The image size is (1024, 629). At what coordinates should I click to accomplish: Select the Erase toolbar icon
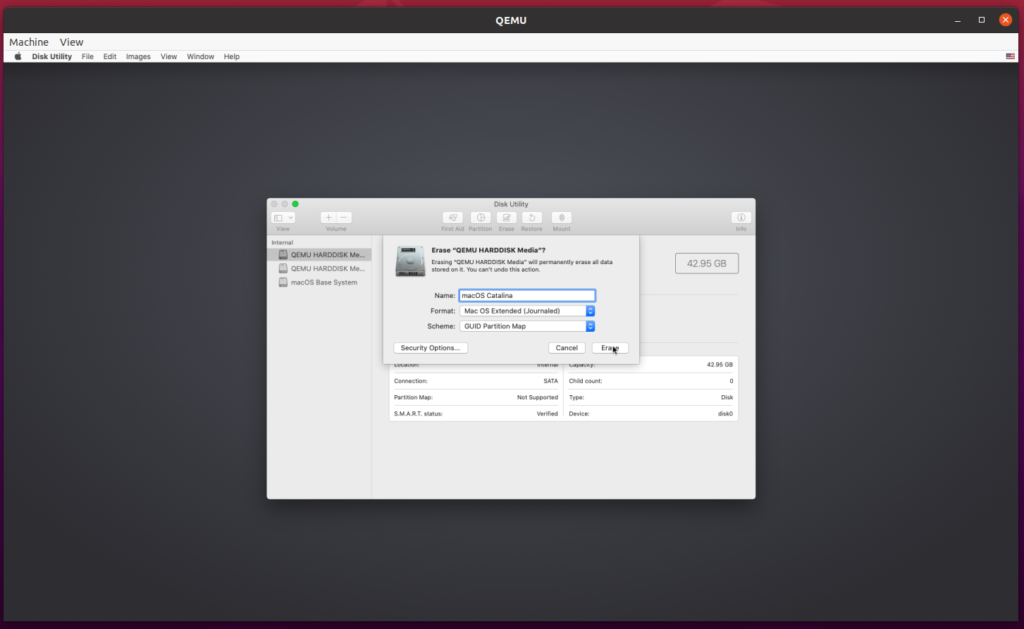coord(506,218)
